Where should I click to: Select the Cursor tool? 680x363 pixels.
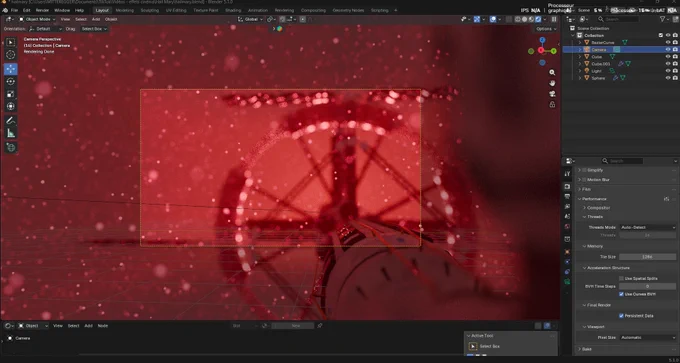tap(10, 55)
